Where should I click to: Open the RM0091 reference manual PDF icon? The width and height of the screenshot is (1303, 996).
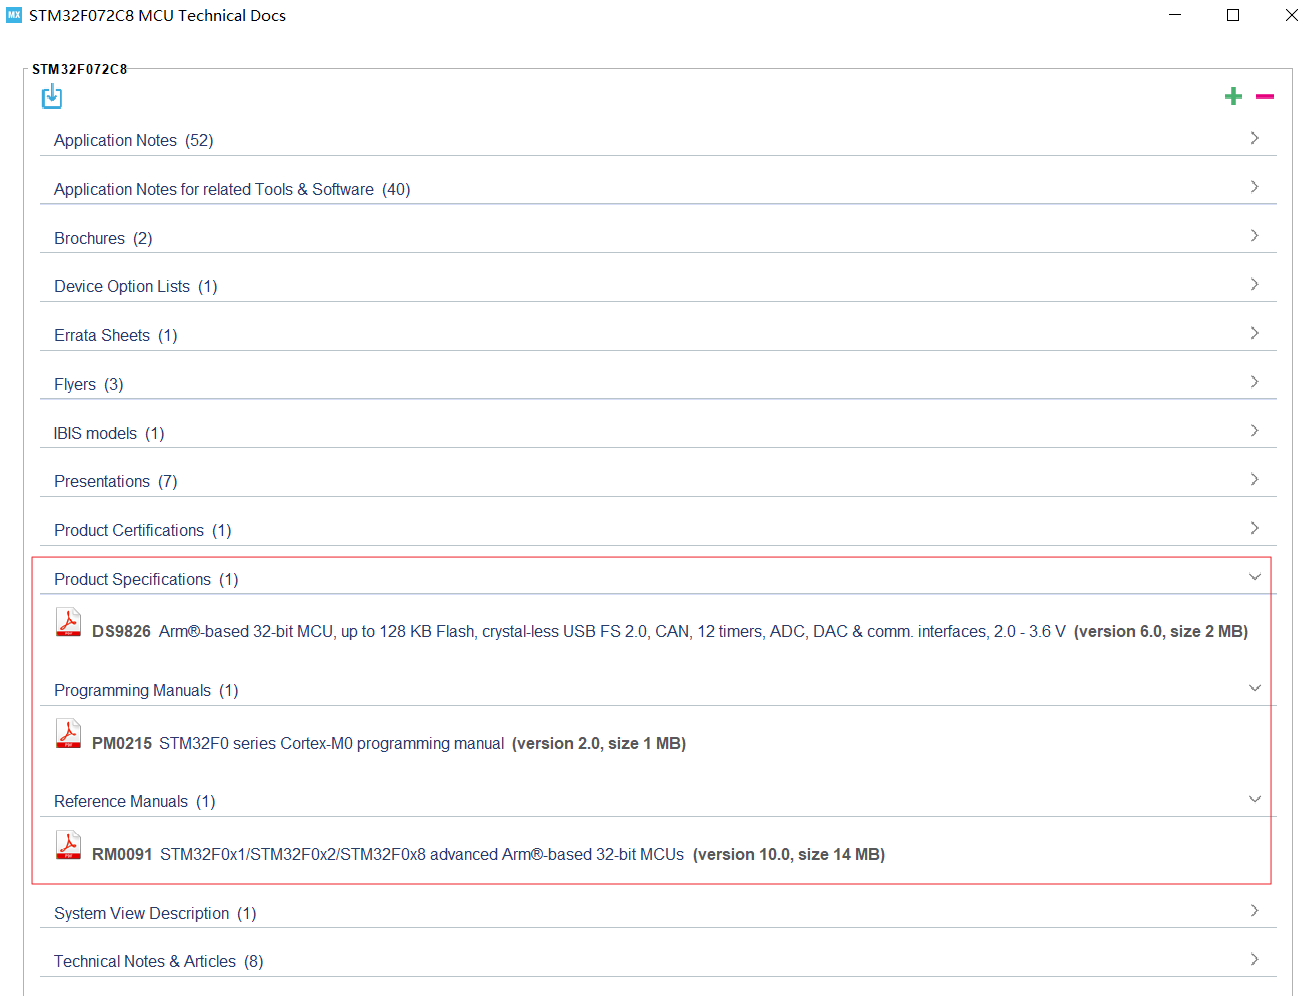[68, 845]
